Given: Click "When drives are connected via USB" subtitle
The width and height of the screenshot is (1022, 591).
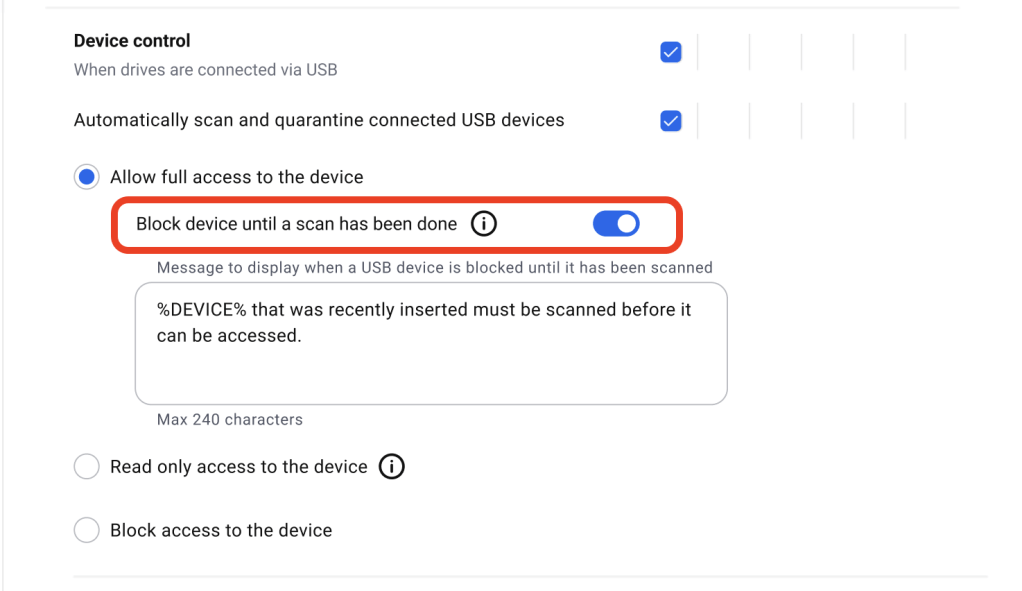Looking at the screenshot, I should [x=205, y=70].
